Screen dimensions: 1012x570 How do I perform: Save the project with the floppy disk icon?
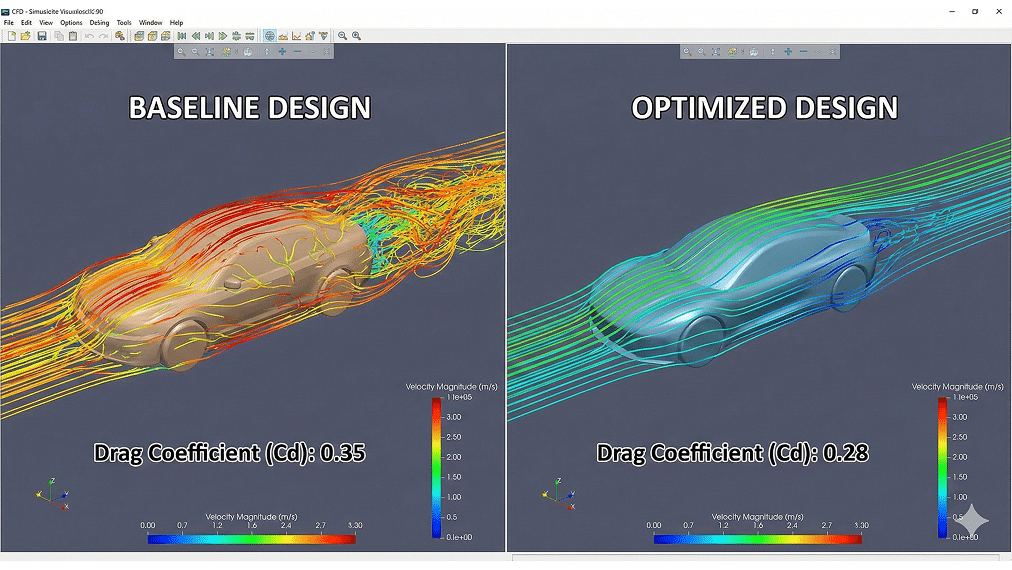click(x=42, y=36)
